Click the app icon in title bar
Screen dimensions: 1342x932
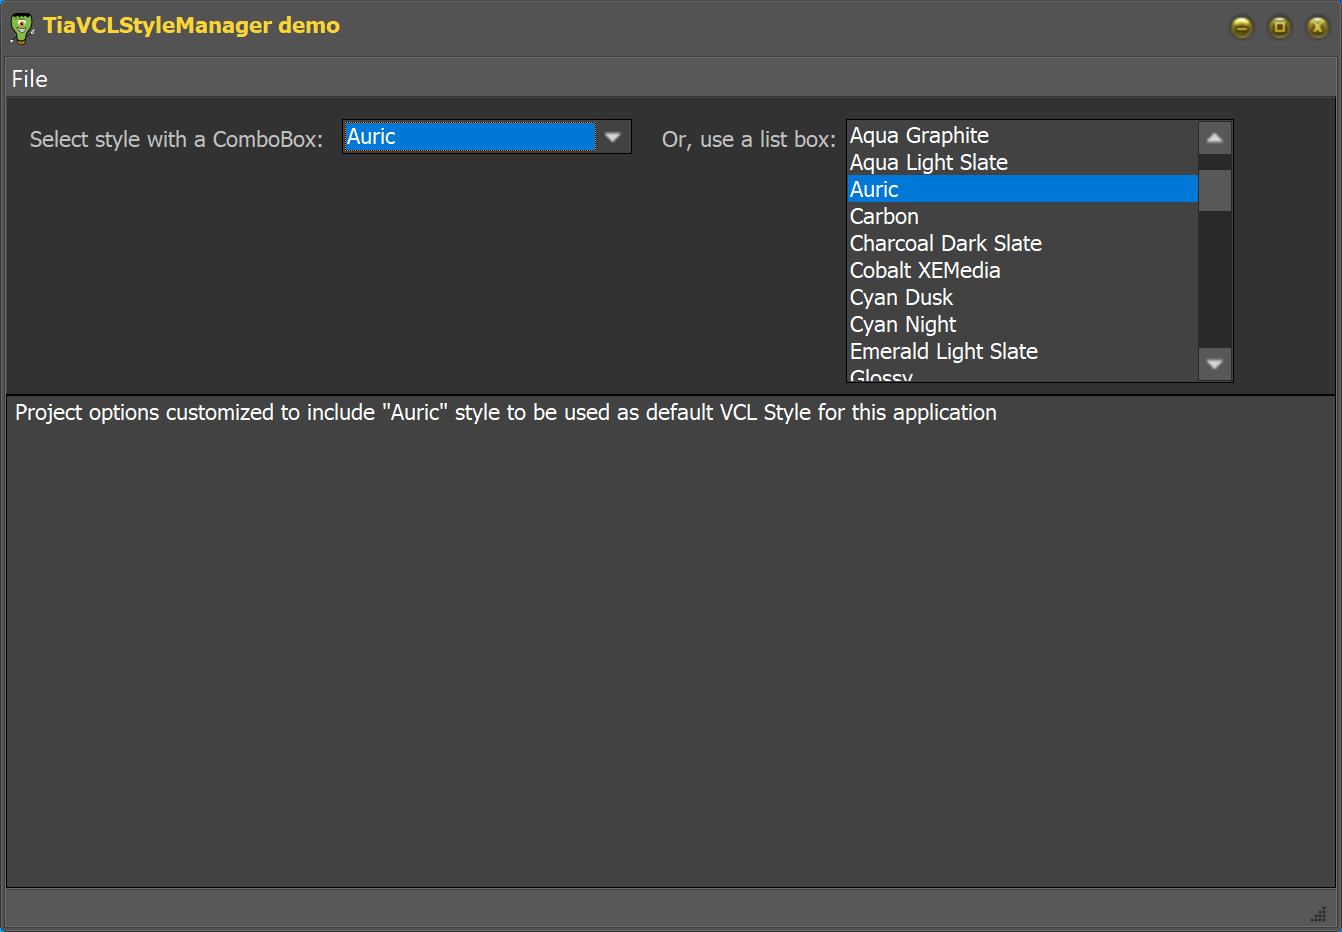click(22, 27)
